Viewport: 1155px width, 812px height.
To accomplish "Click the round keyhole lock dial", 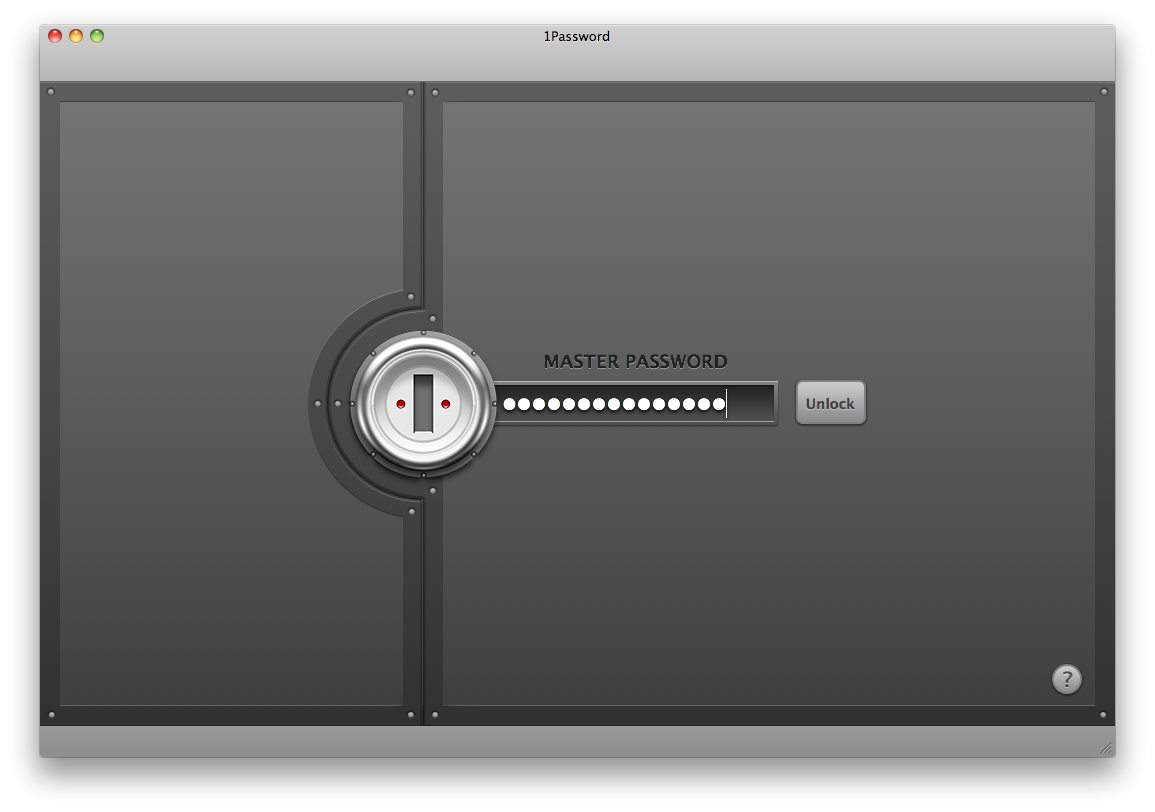I will coord(423,404).
